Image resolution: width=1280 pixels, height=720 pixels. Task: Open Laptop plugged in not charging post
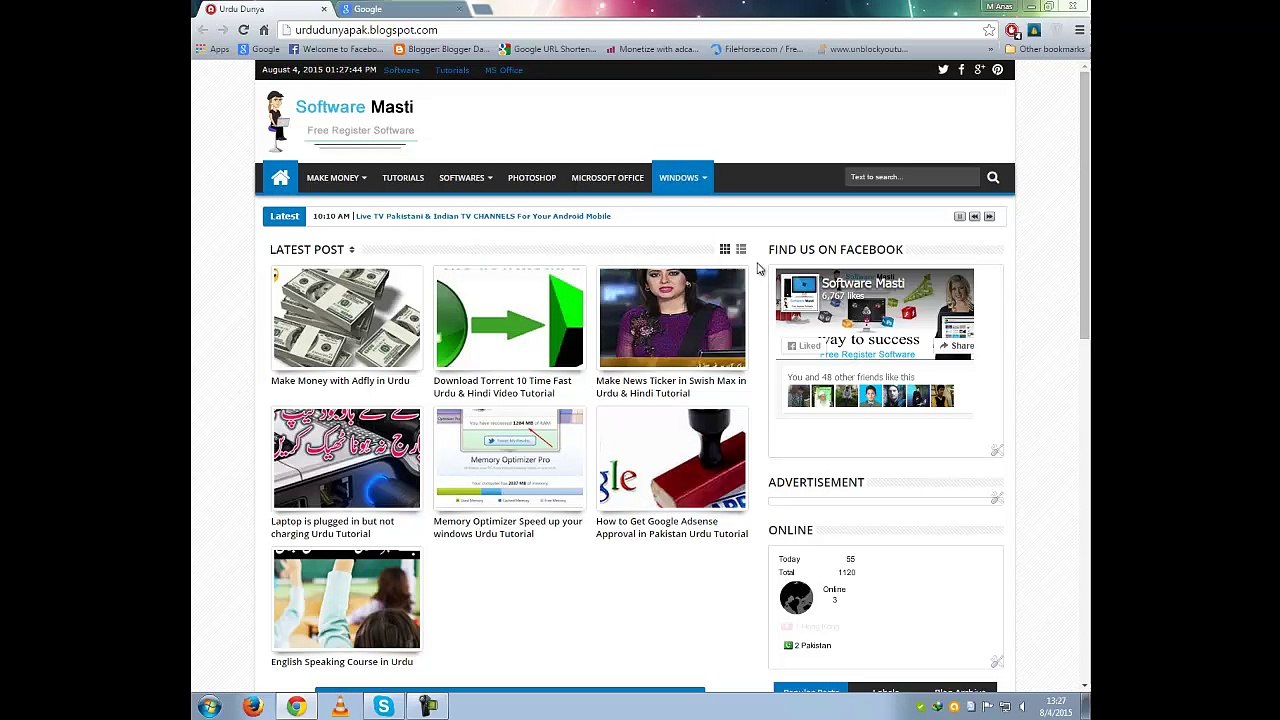333,527
